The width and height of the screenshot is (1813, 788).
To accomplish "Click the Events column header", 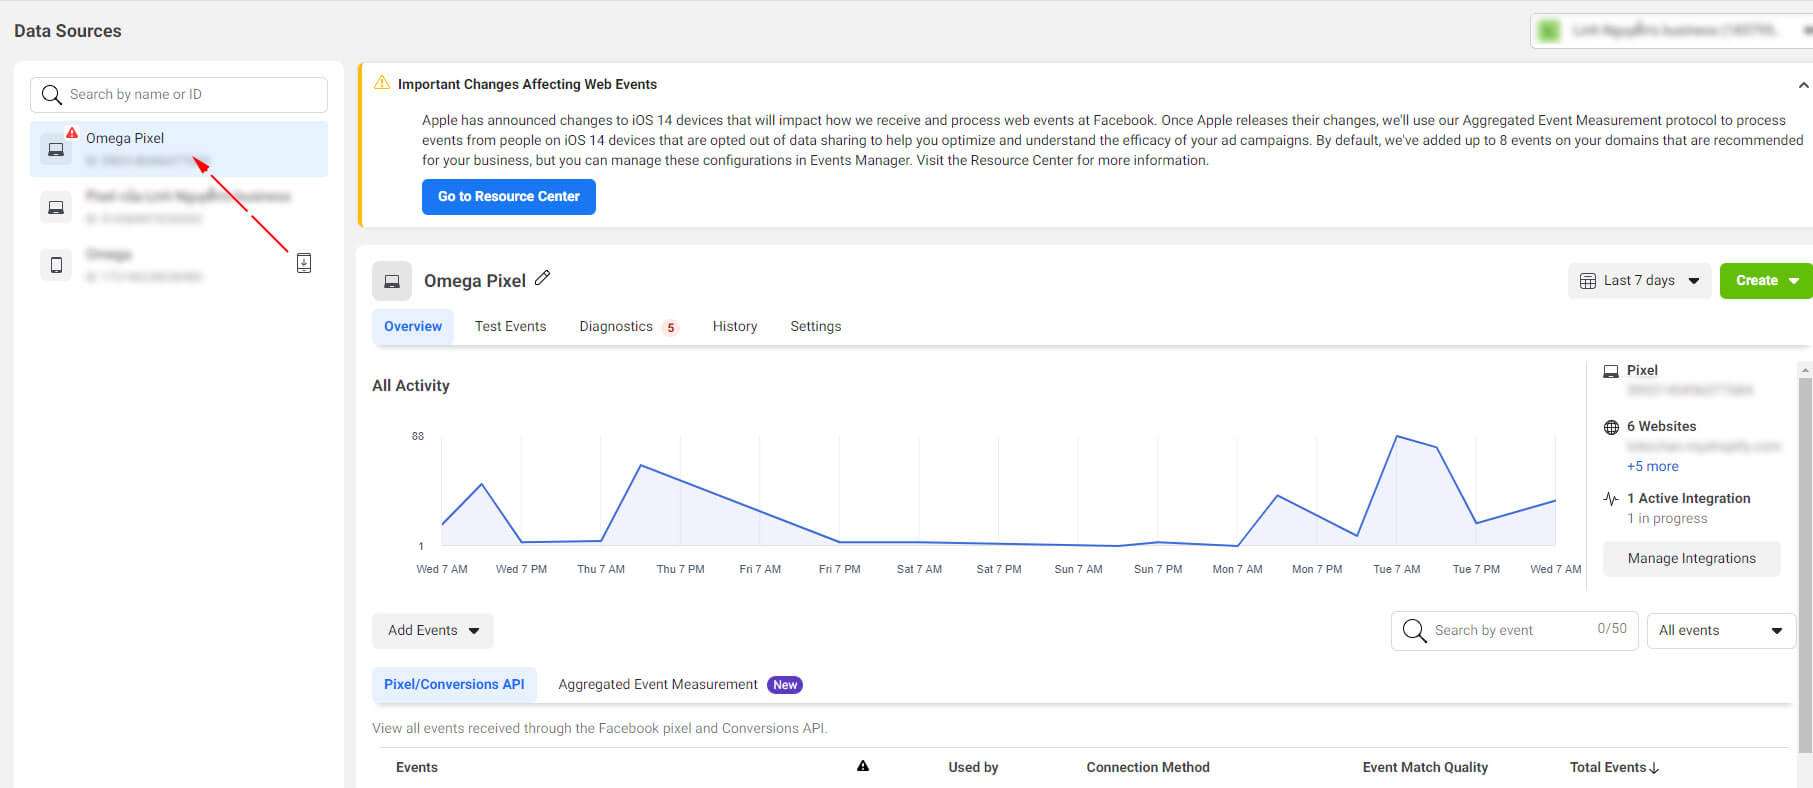I will [x=417, y=768].
